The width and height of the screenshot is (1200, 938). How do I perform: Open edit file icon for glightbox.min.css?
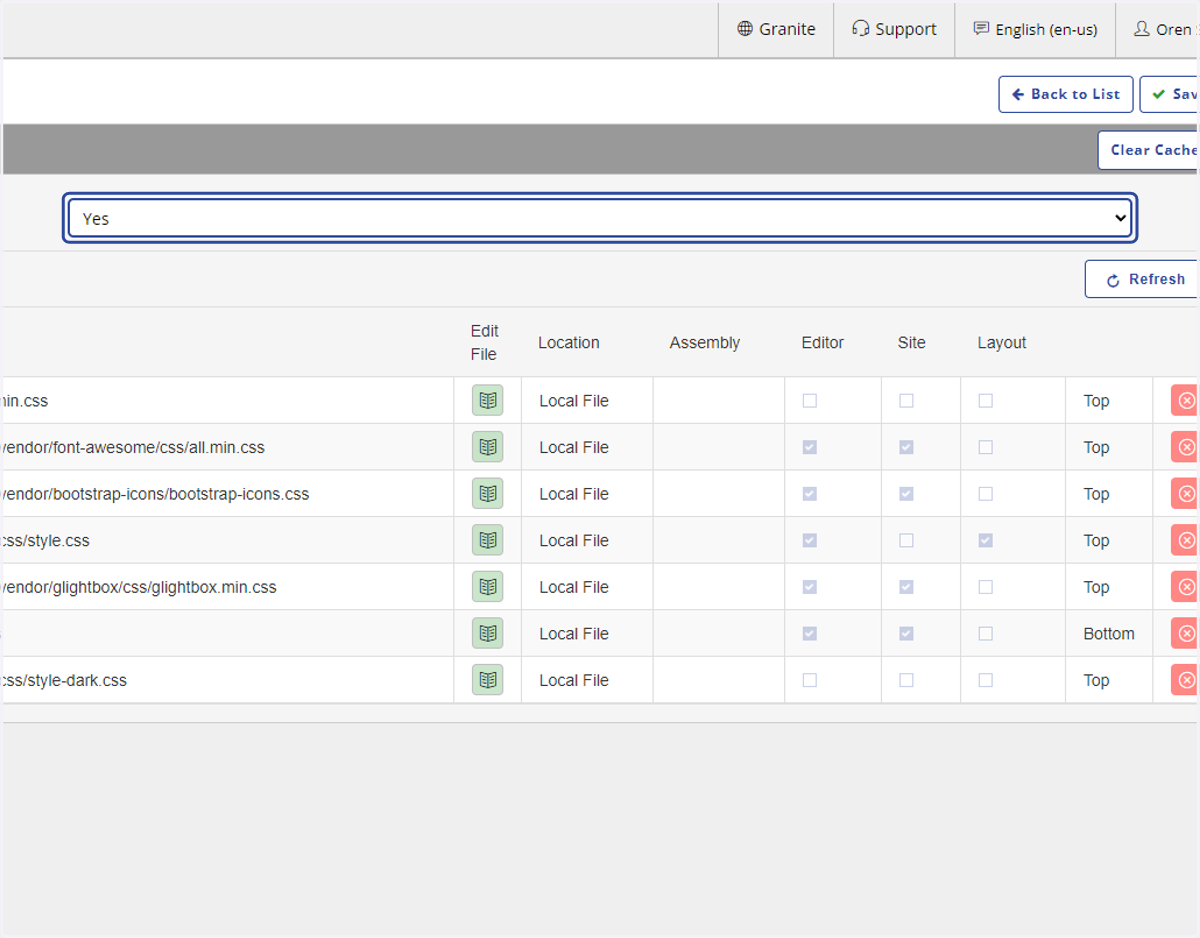coord(488,587)
